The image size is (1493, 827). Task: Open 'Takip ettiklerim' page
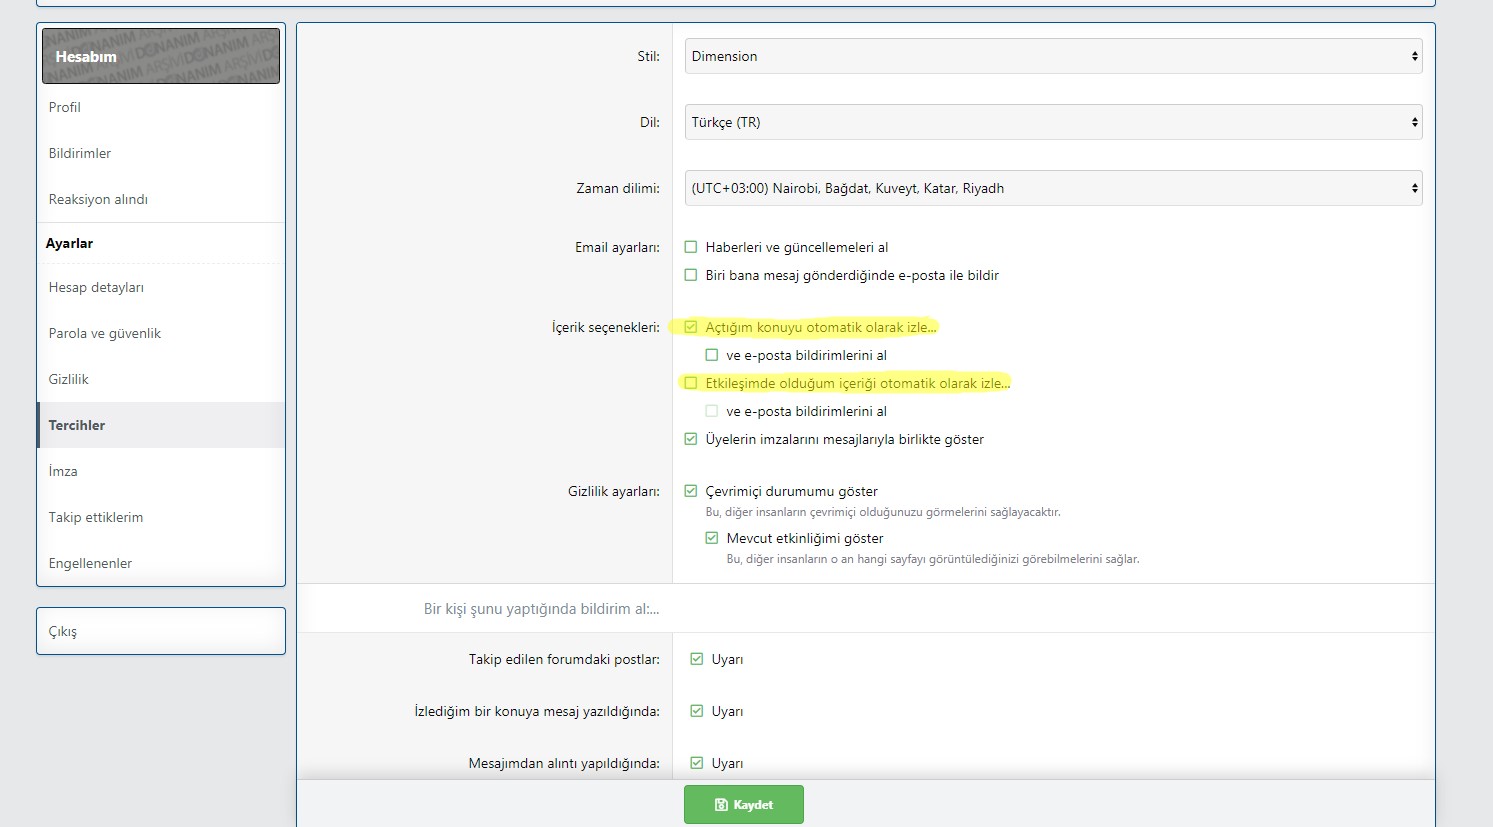pos(161,517)
